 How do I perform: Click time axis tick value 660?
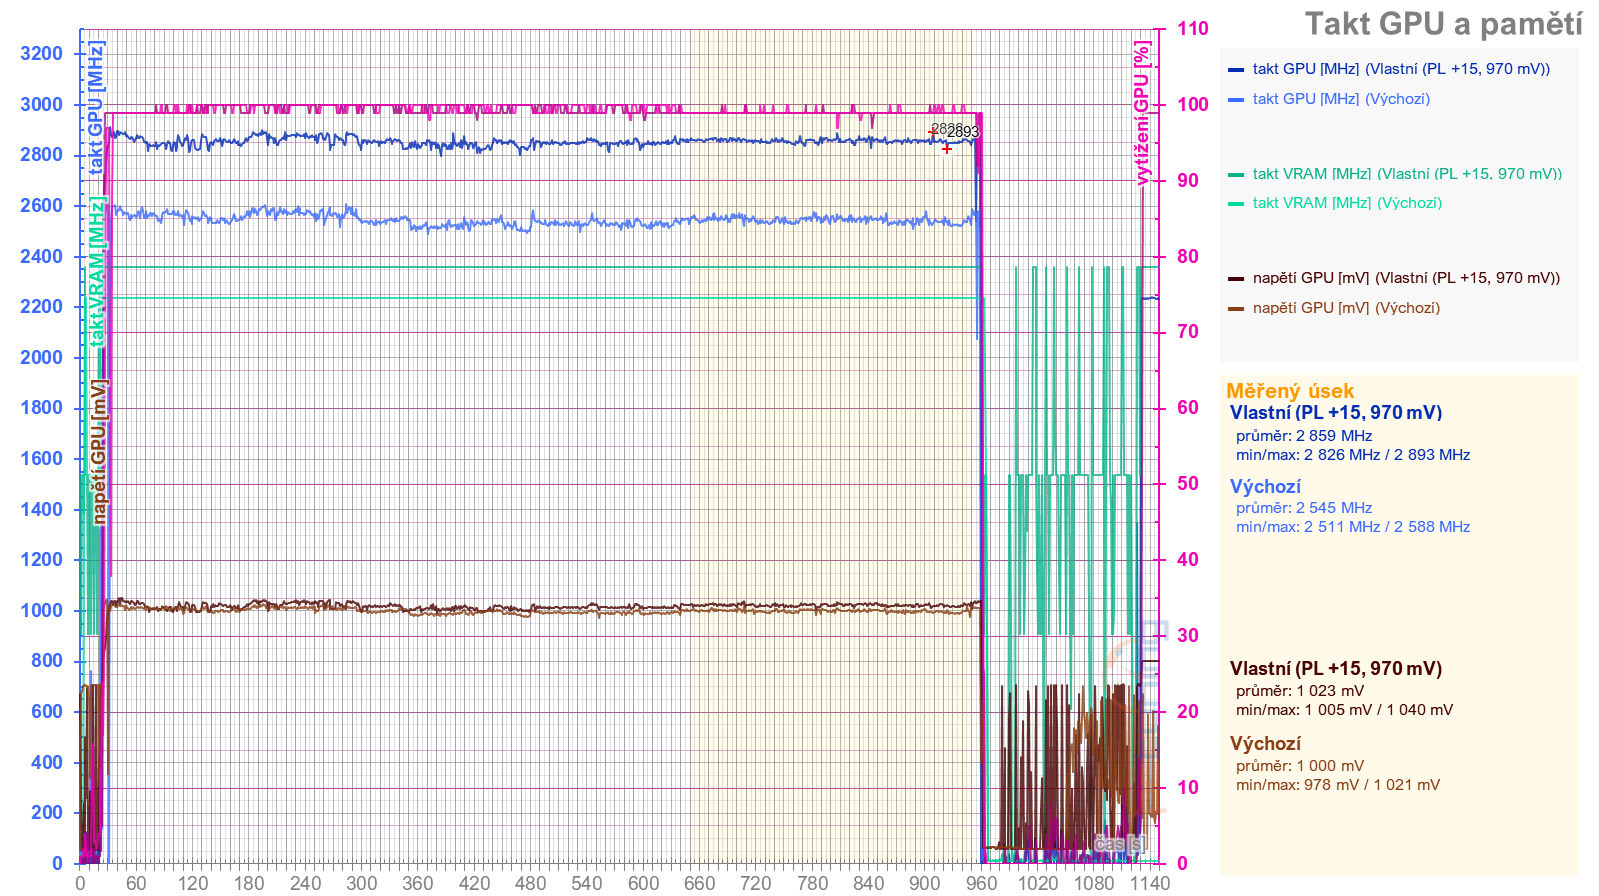699,883
